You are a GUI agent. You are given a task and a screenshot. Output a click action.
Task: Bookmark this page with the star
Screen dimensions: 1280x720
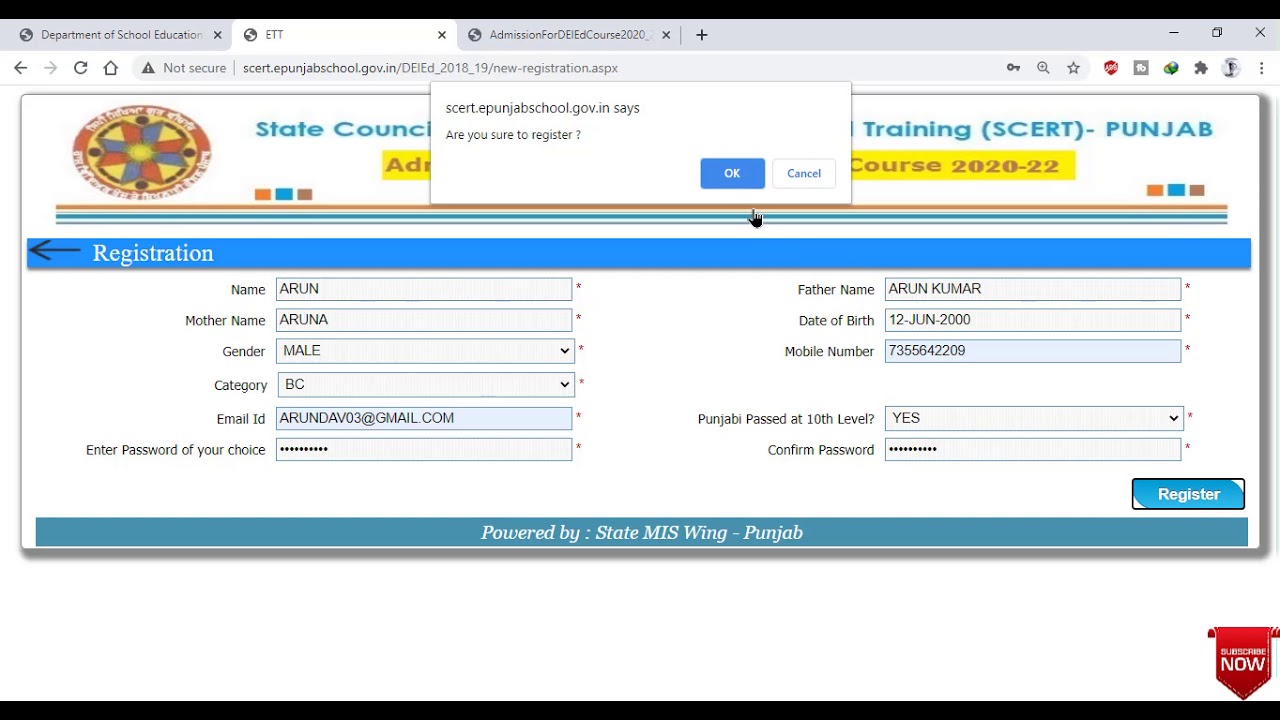coord(1073,68)
